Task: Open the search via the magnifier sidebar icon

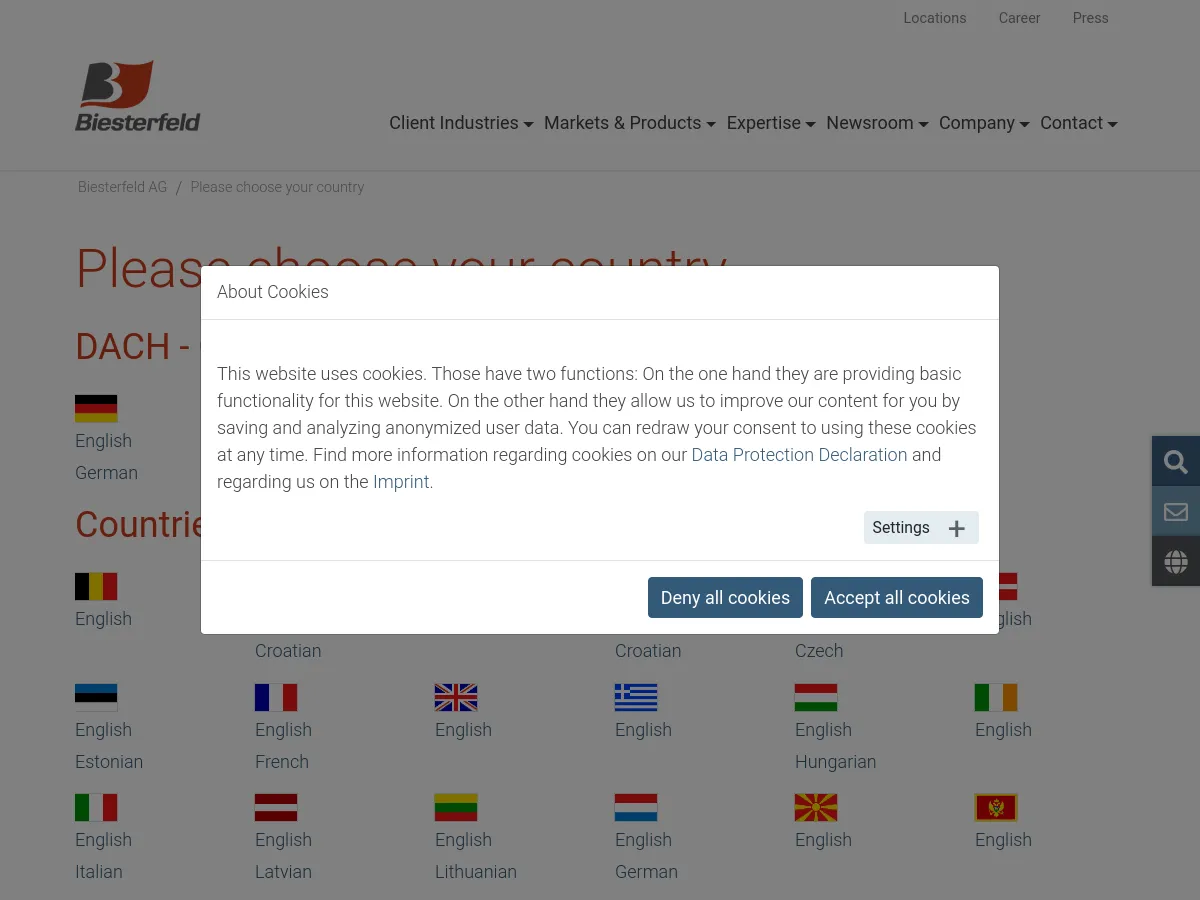Action: pyautogui.click(x=1176, y=461)
